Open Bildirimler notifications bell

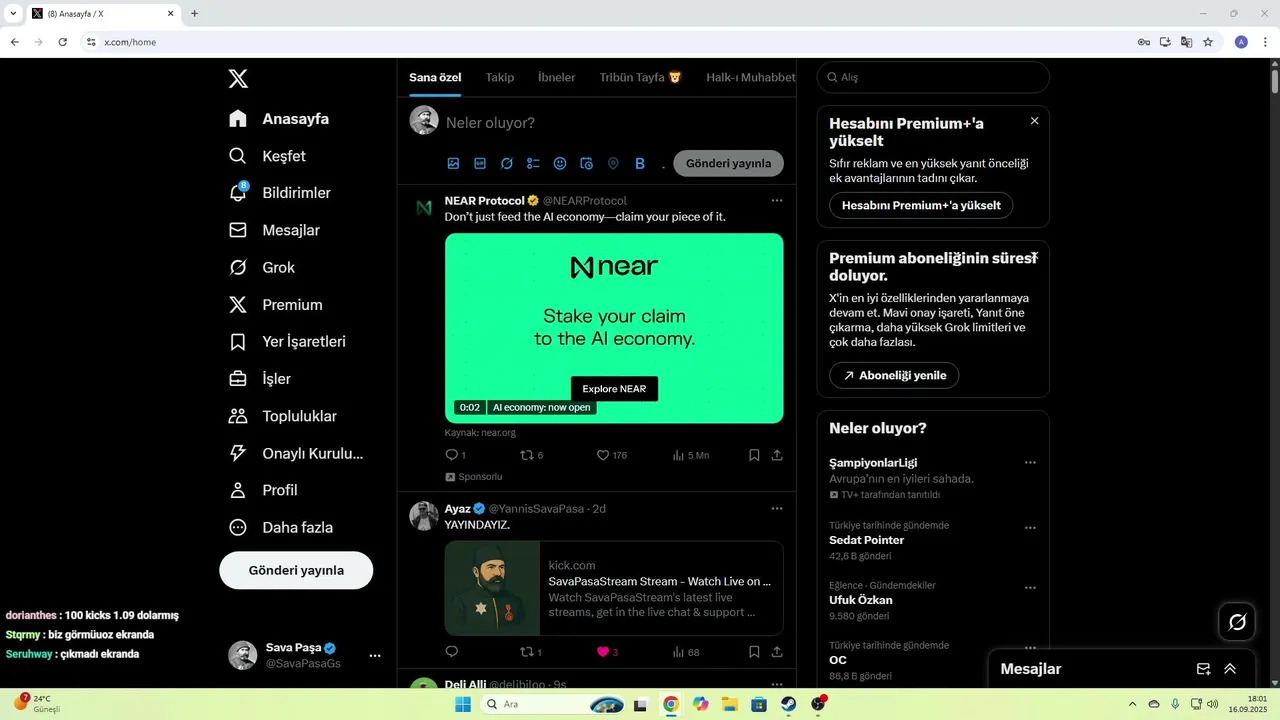238,192
